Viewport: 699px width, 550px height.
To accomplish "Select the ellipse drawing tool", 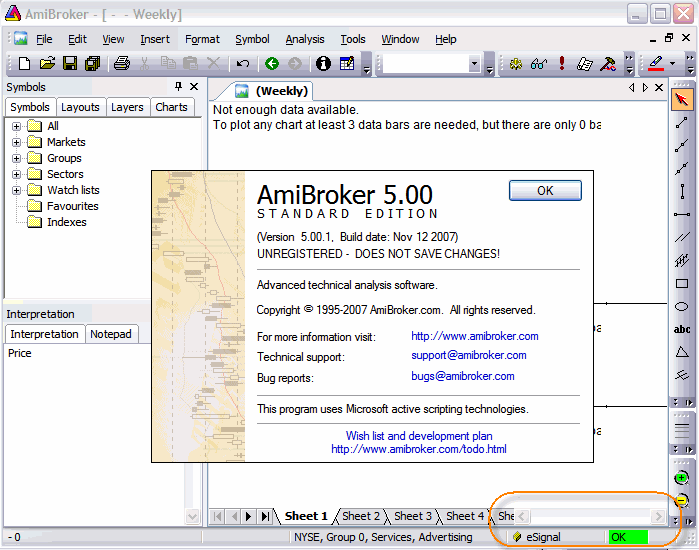I will tap(682, 307).
